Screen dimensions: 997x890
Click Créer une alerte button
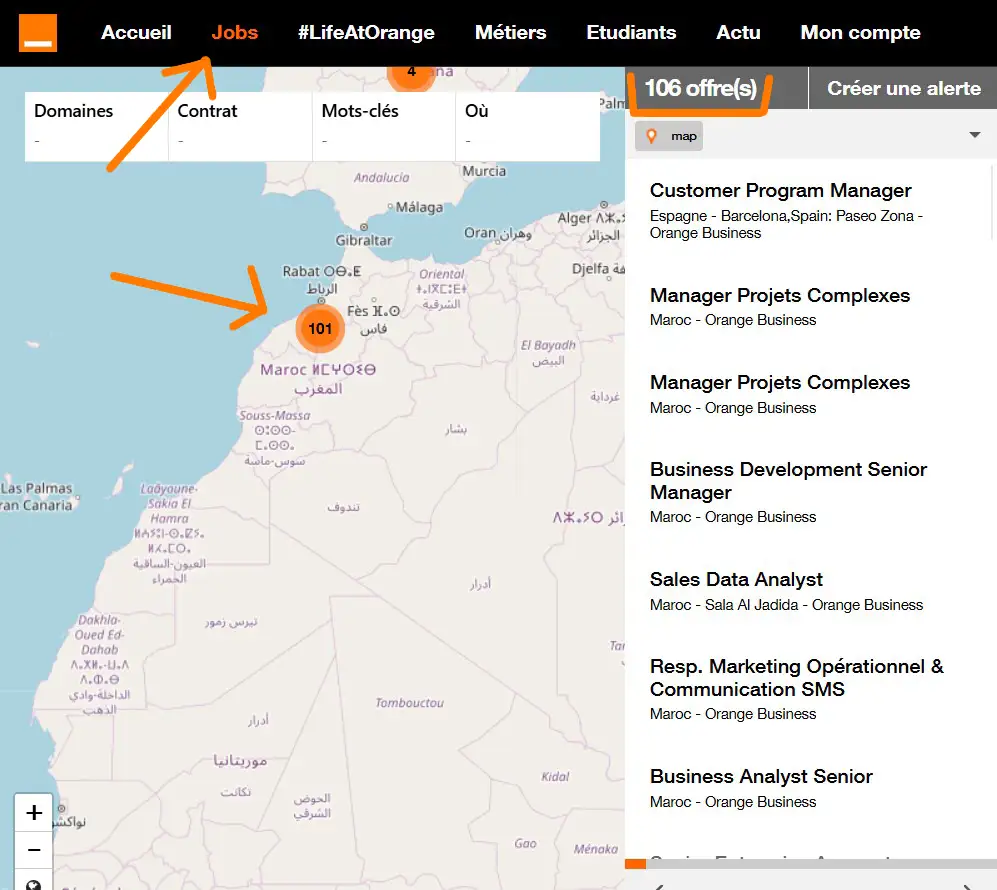904,88
